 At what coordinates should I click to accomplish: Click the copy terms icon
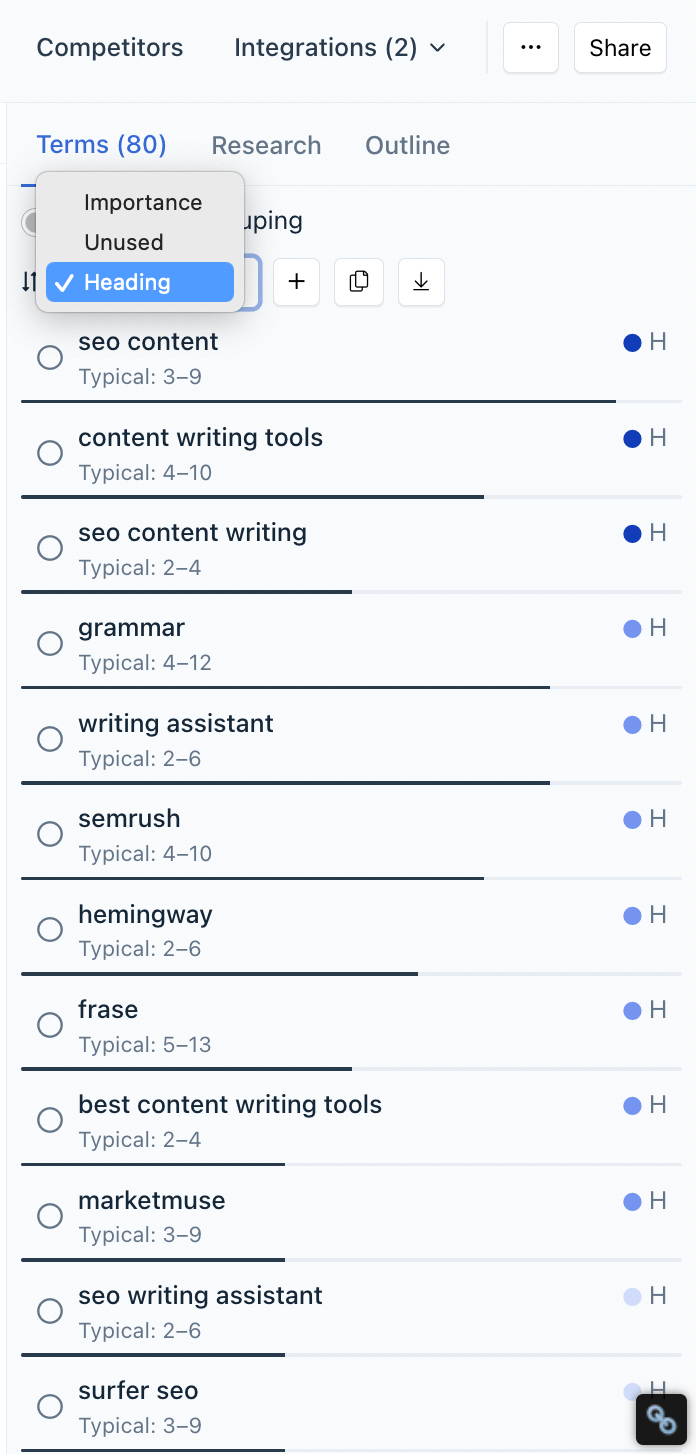(x=358, y=282)
